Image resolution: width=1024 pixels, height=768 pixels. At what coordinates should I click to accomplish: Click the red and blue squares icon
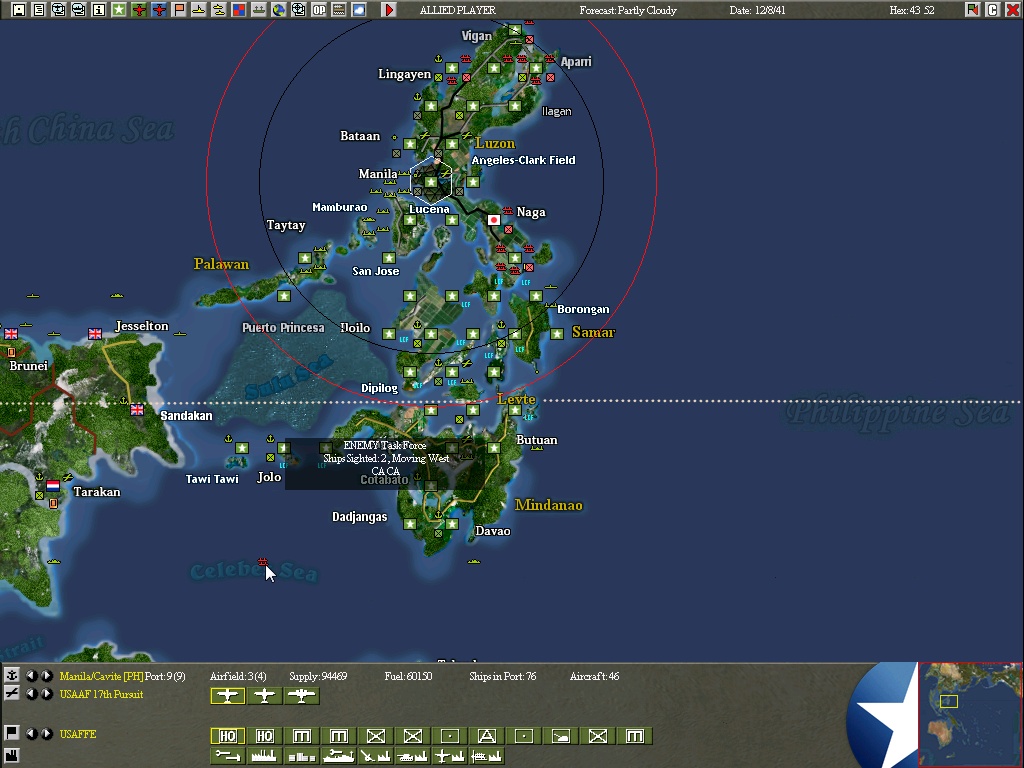(239, 10)
